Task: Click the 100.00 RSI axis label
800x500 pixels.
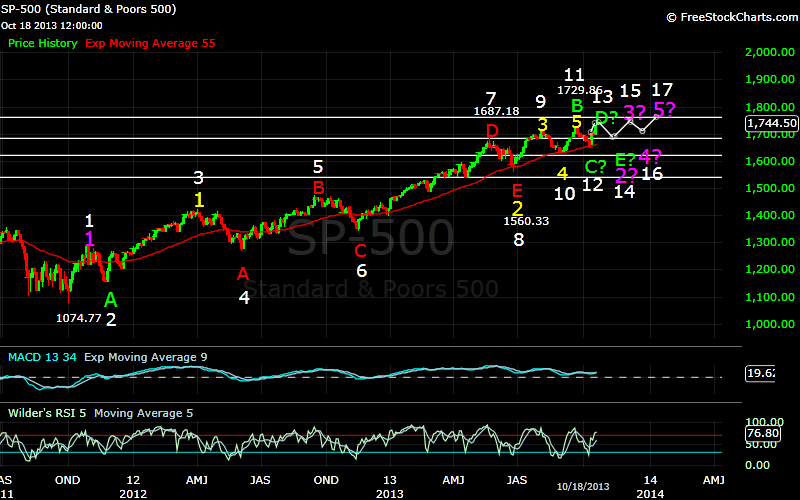Action: click(764, 422)
